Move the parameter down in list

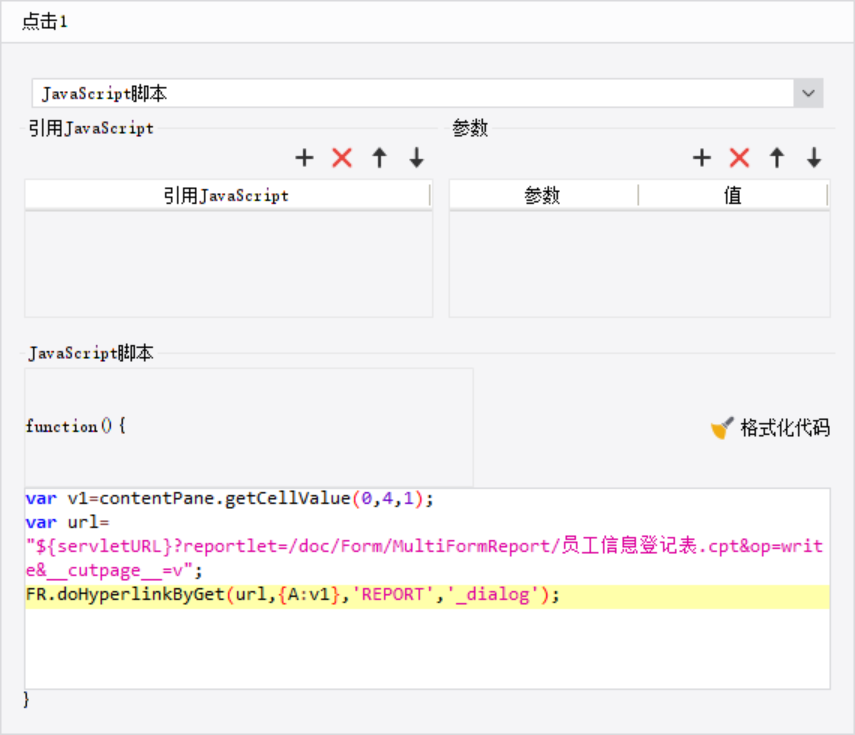click(814, 157)
